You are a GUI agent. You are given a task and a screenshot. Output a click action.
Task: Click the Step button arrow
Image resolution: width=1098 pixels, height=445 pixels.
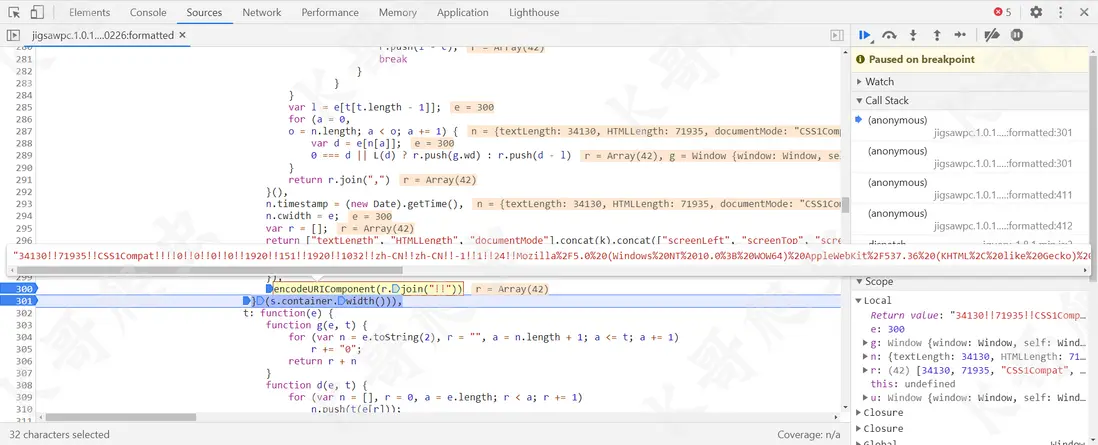tap(960, 35)
